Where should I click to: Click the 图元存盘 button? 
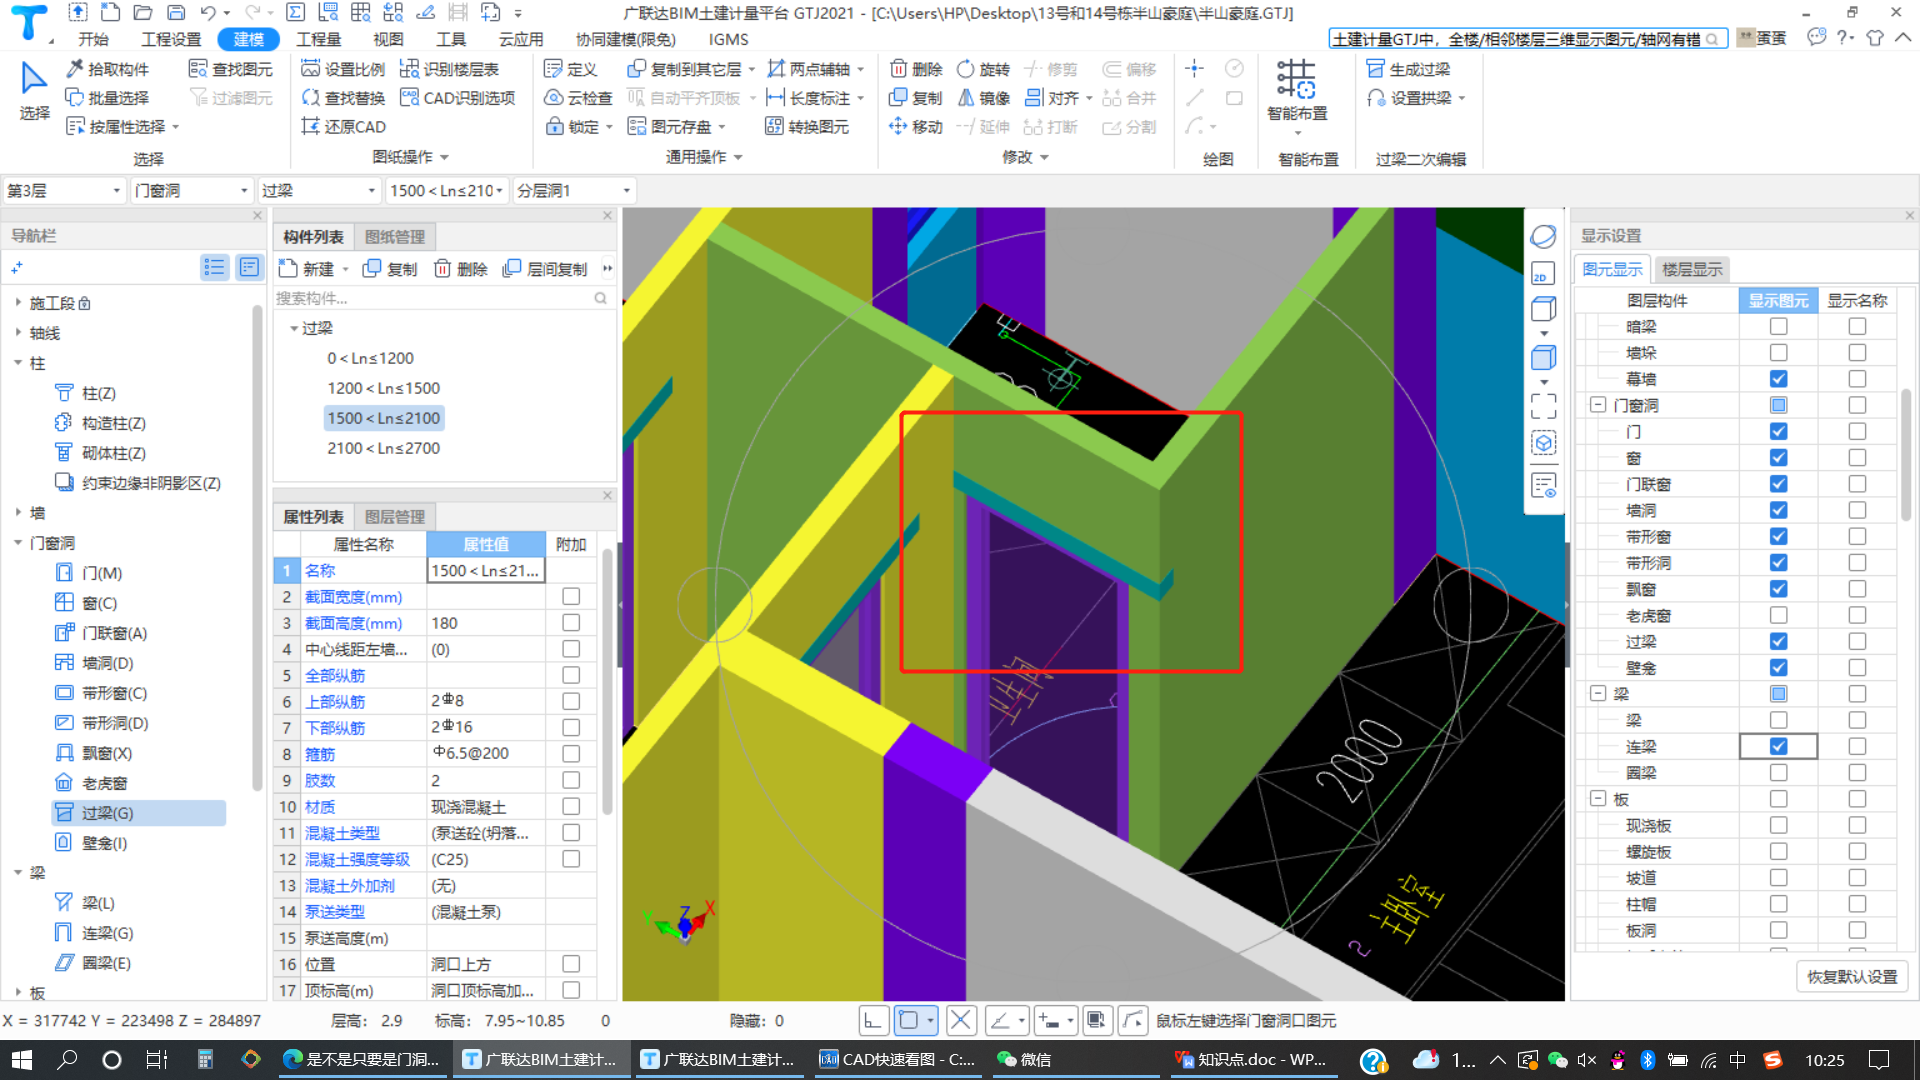tap(675, 127)
